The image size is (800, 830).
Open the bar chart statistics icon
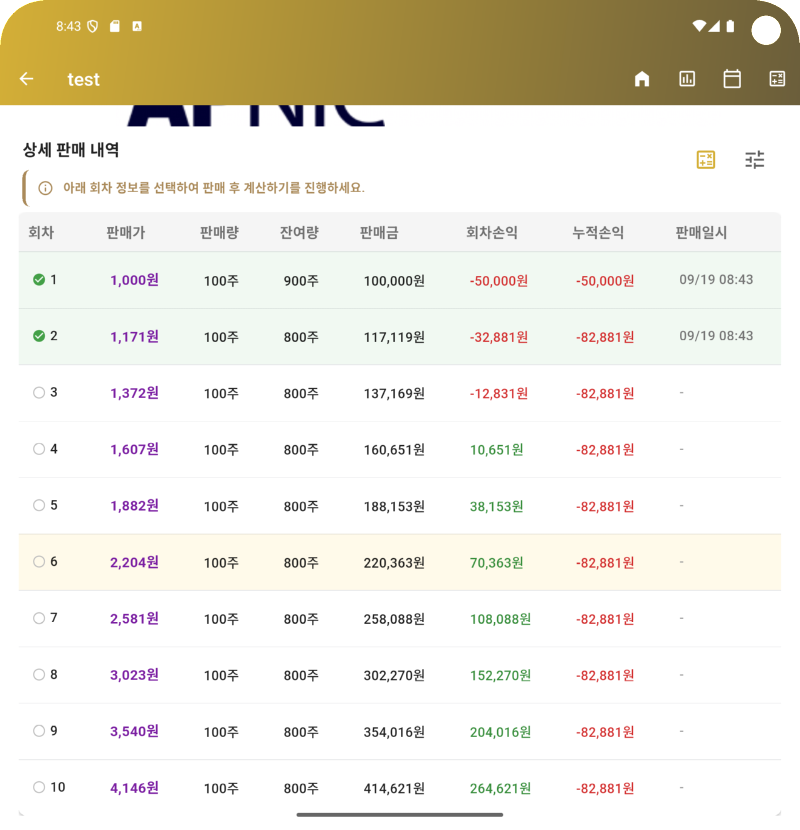click(687, 79)
